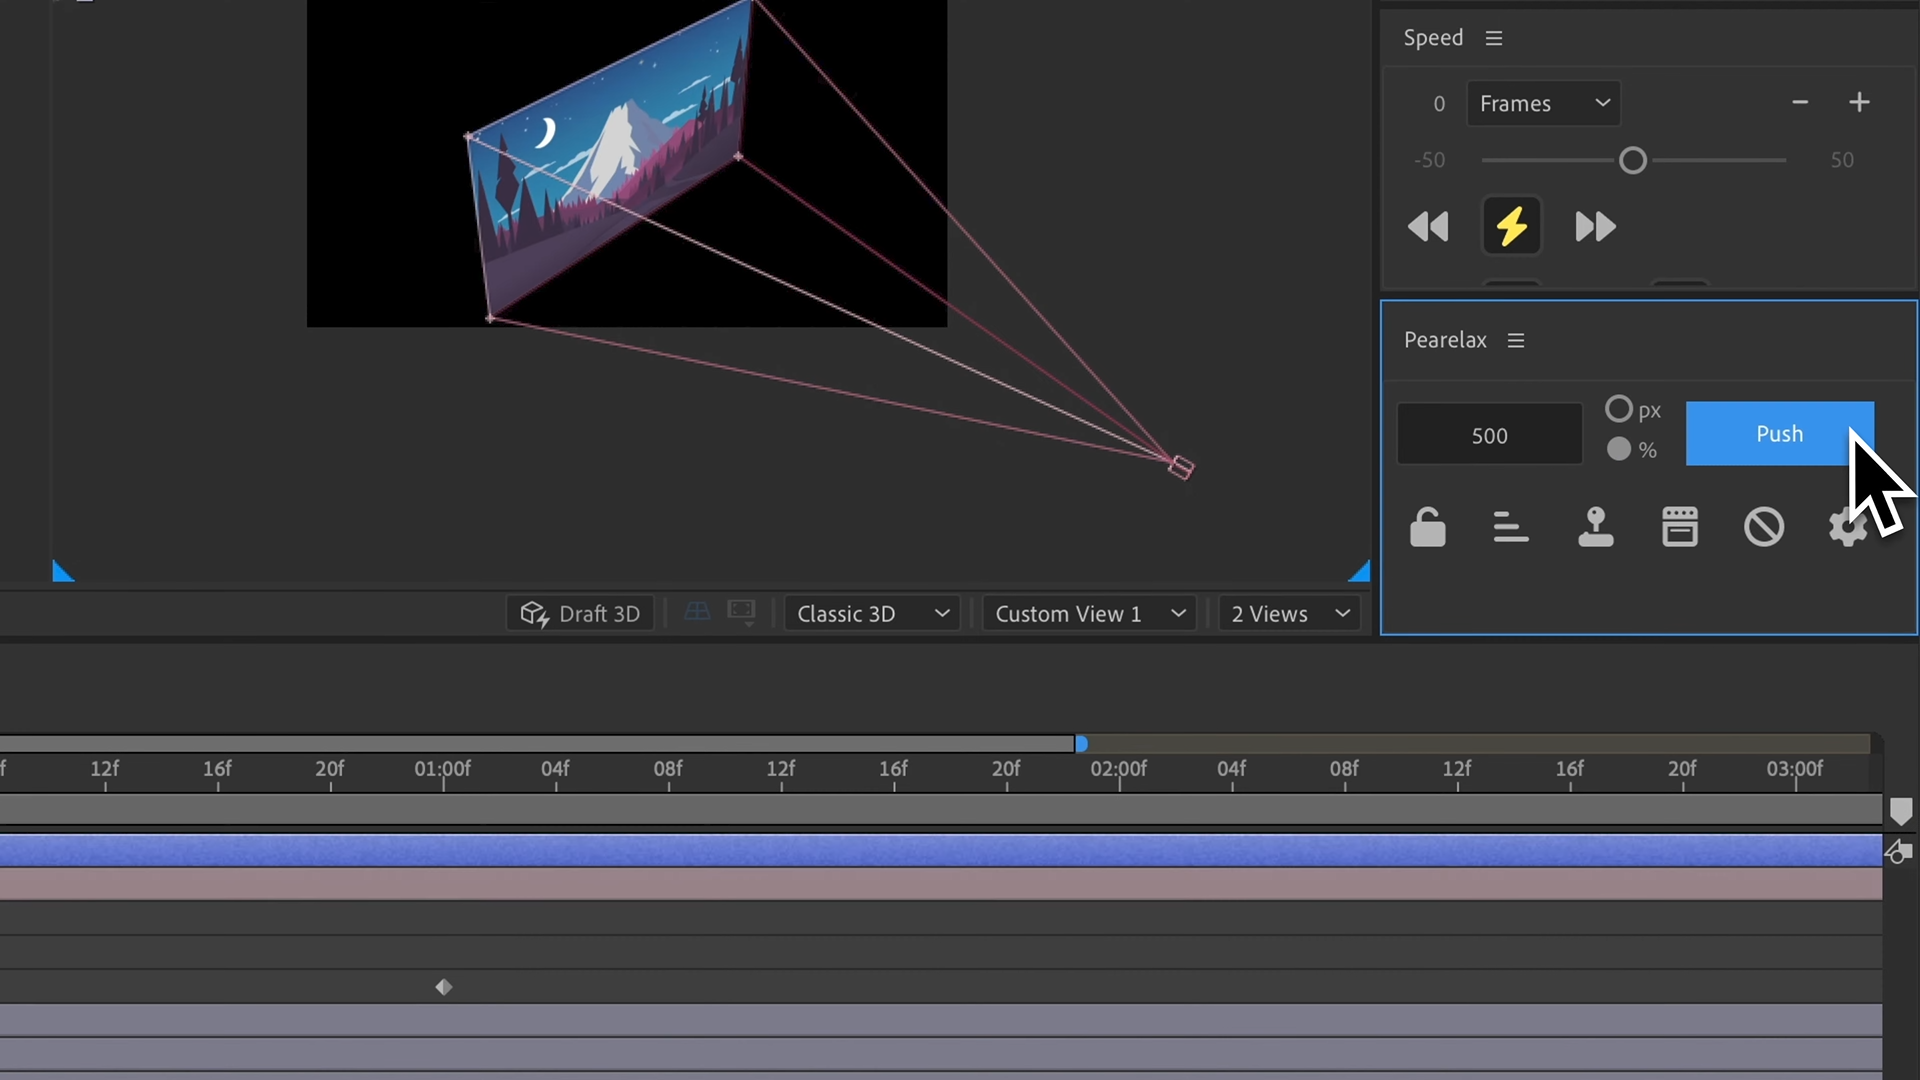
Task: Expand the Custom View 1 dropdown
Action: coord(1089,613)
